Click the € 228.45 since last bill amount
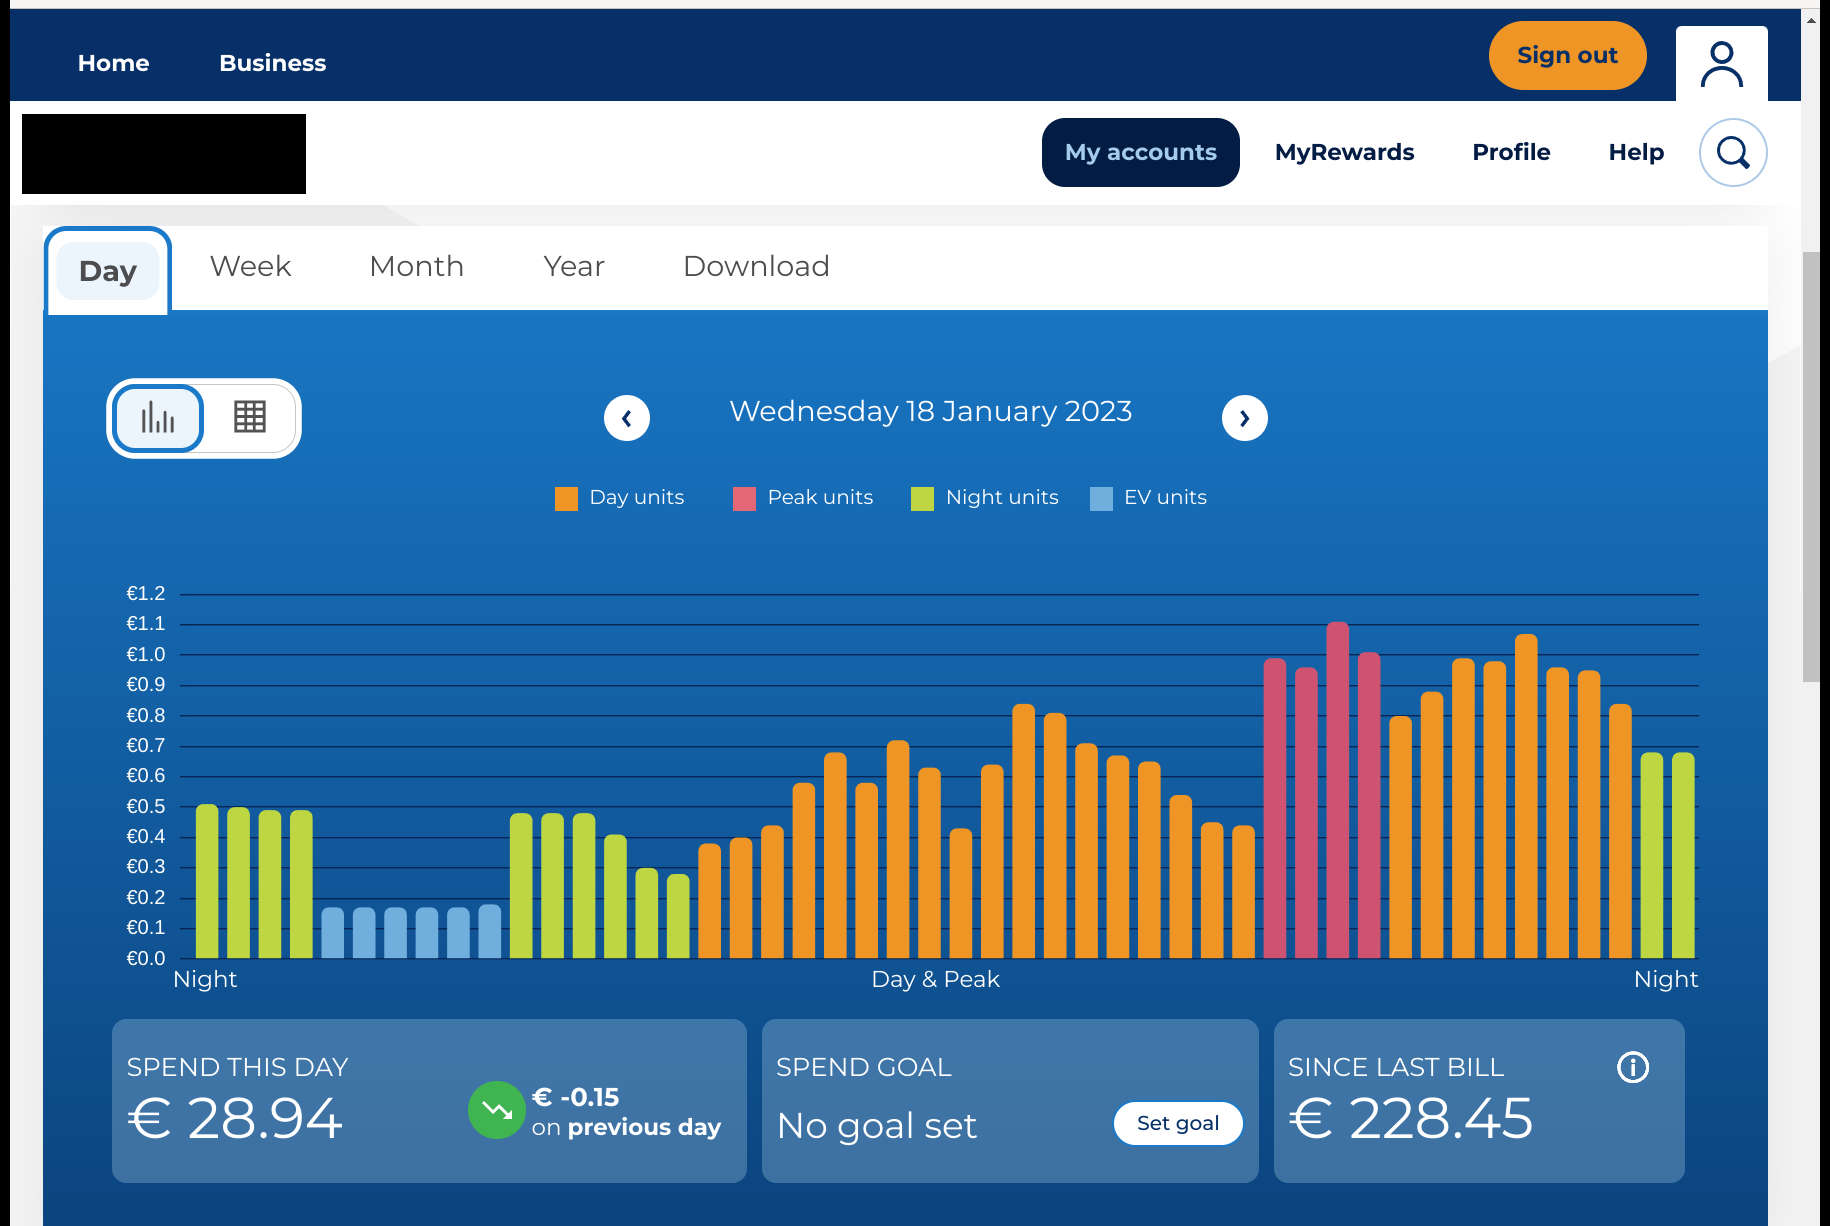The height and width of the screenshot is (1226, 1830). (1410, 1118)
